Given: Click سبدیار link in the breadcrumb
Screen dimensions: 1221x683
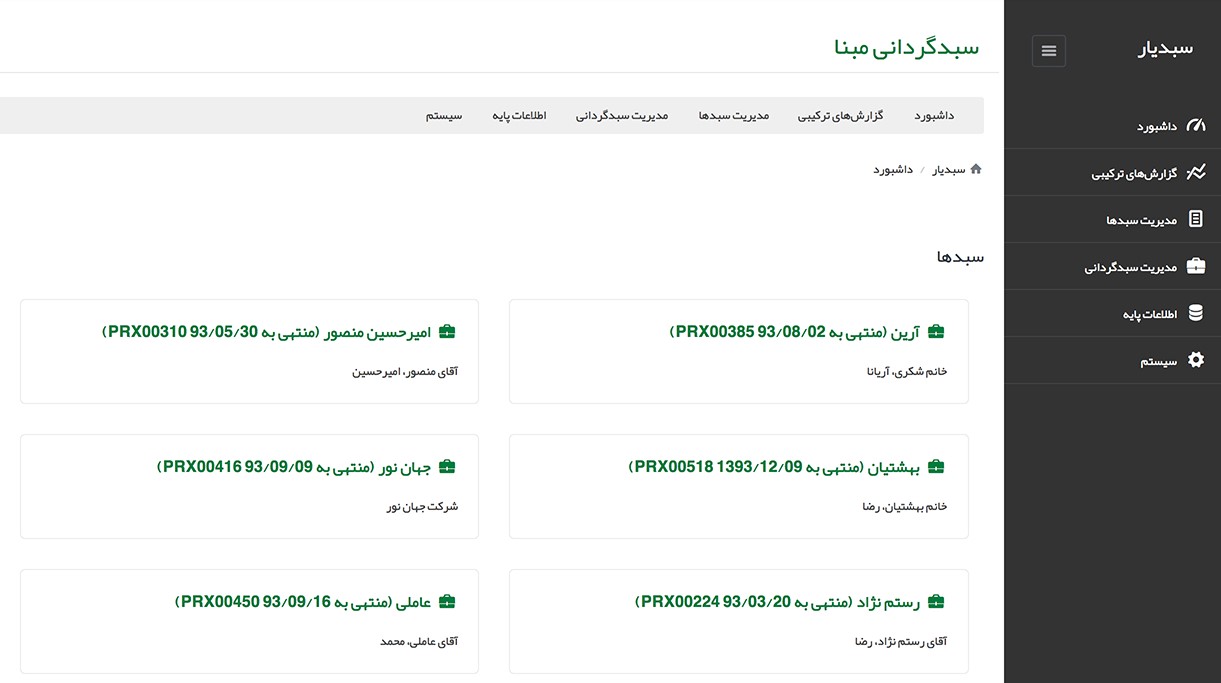Looking at the screenshot, I should 949,170.
